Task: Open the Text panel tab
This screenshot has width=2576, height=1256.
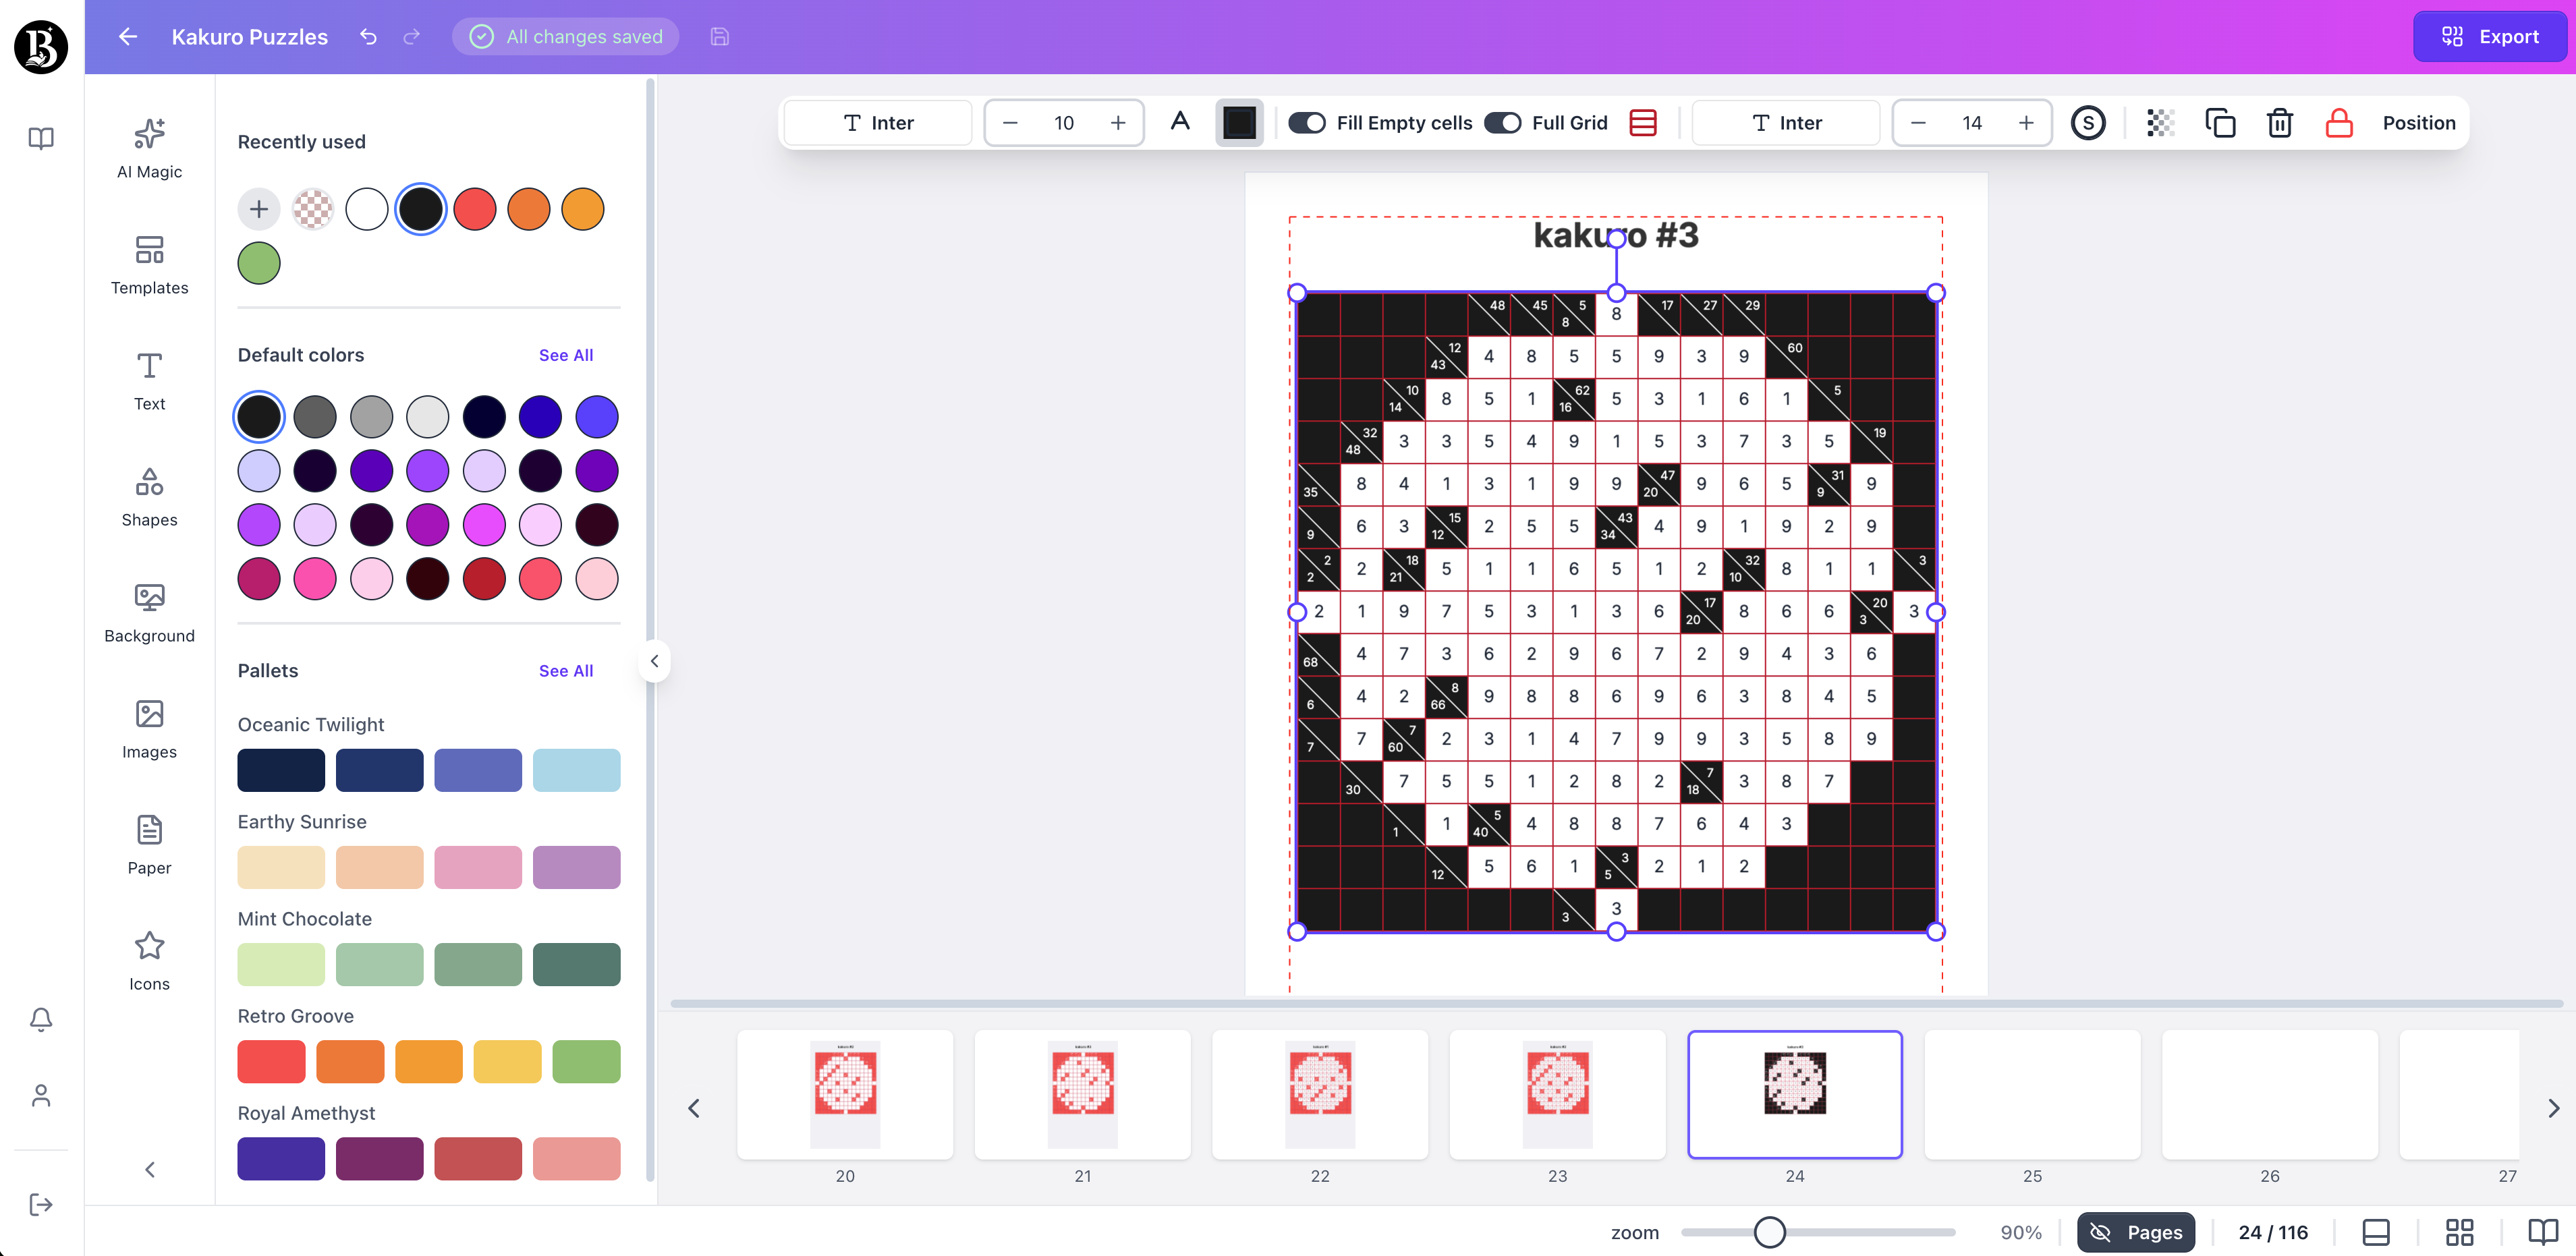Action: click(148, 380)
